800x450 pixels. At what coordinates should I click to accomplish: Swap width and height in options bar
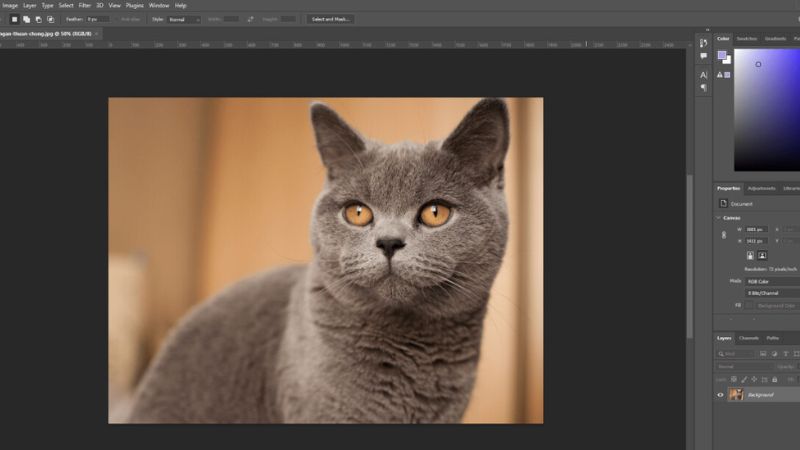250,19
